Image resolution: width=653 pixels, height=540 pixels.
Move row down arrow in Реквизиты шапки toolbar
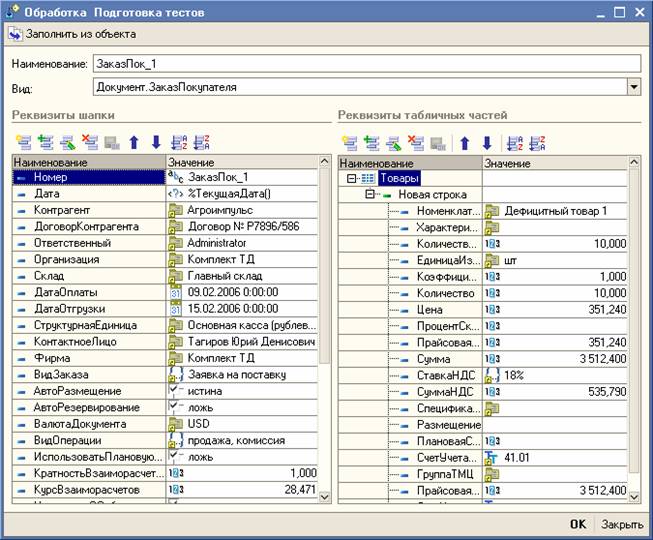coord(156,142)
